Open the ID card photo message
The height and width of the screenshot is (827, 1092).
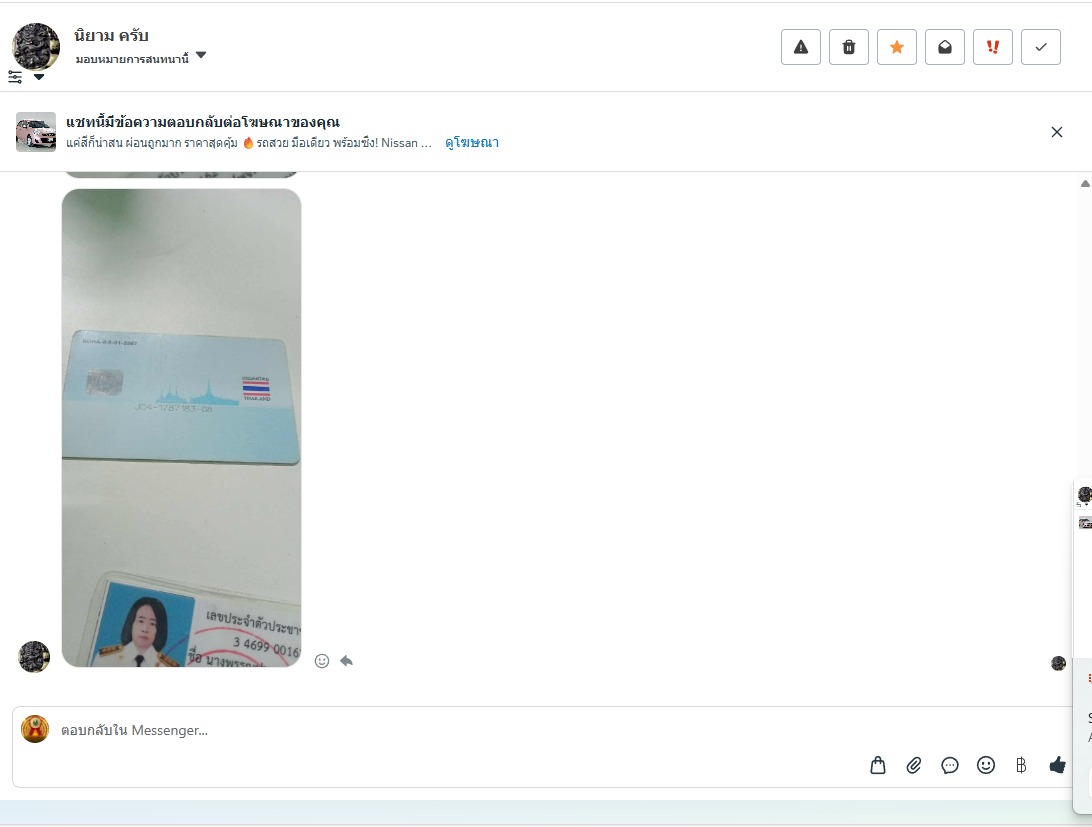pyautogui.click(x=182, y=428)
